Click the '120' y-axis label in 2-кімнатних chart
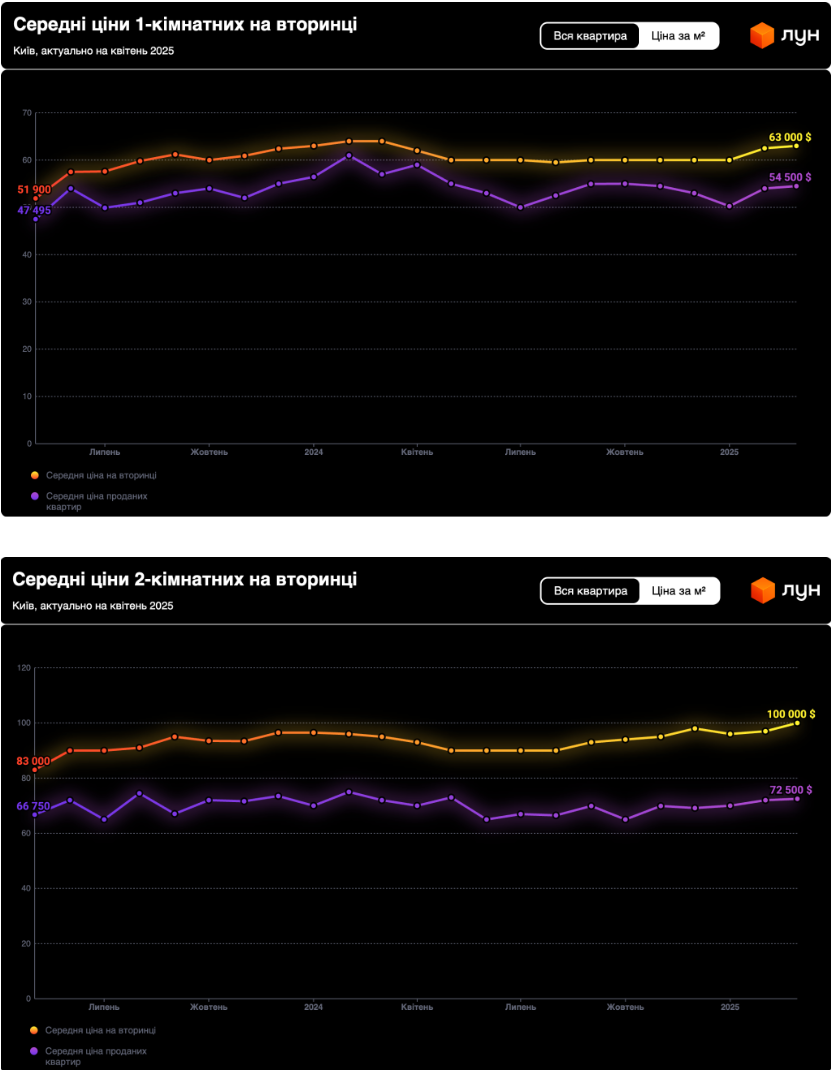832x1070 pixels. [26, 667]
